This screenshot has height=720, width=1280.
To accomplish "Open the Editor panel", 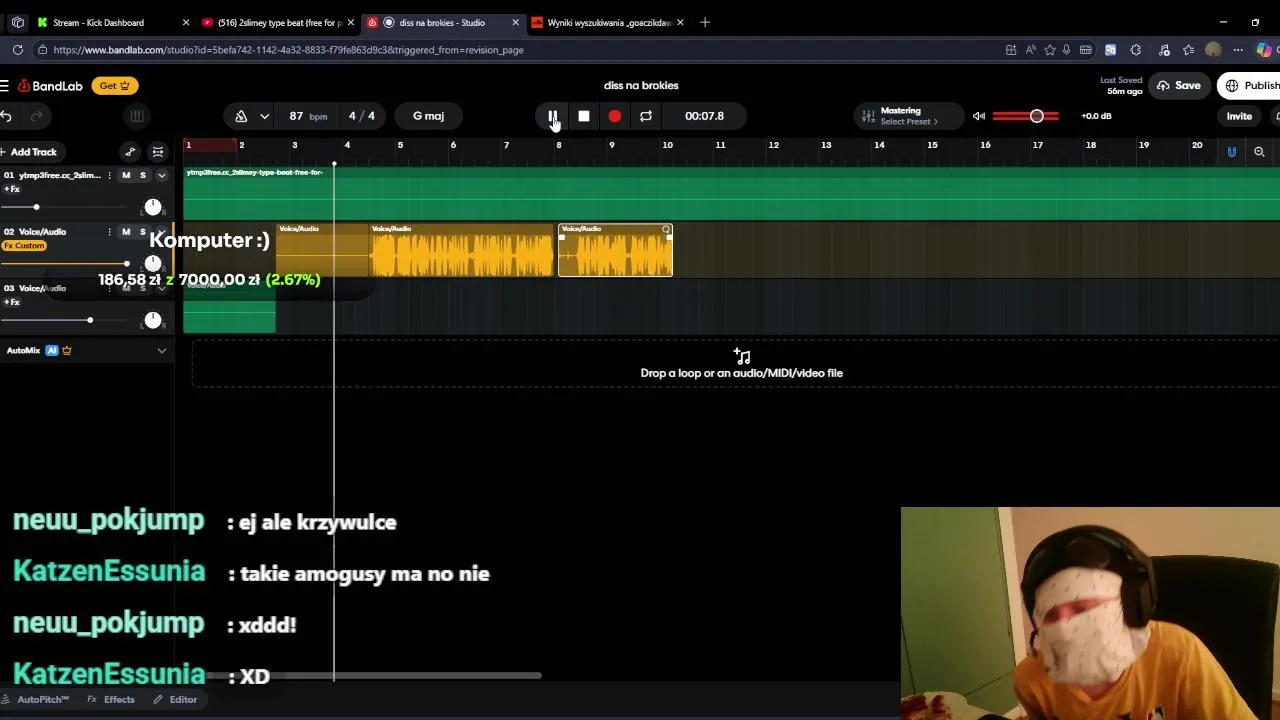I will (175, 700).
